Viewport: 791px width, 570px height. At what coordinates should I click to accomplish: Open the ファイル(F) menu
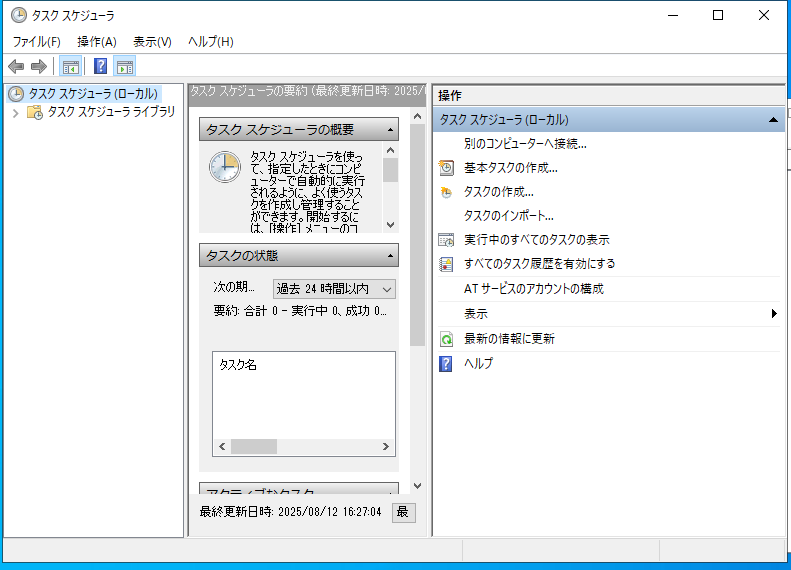tap(36, 41)
